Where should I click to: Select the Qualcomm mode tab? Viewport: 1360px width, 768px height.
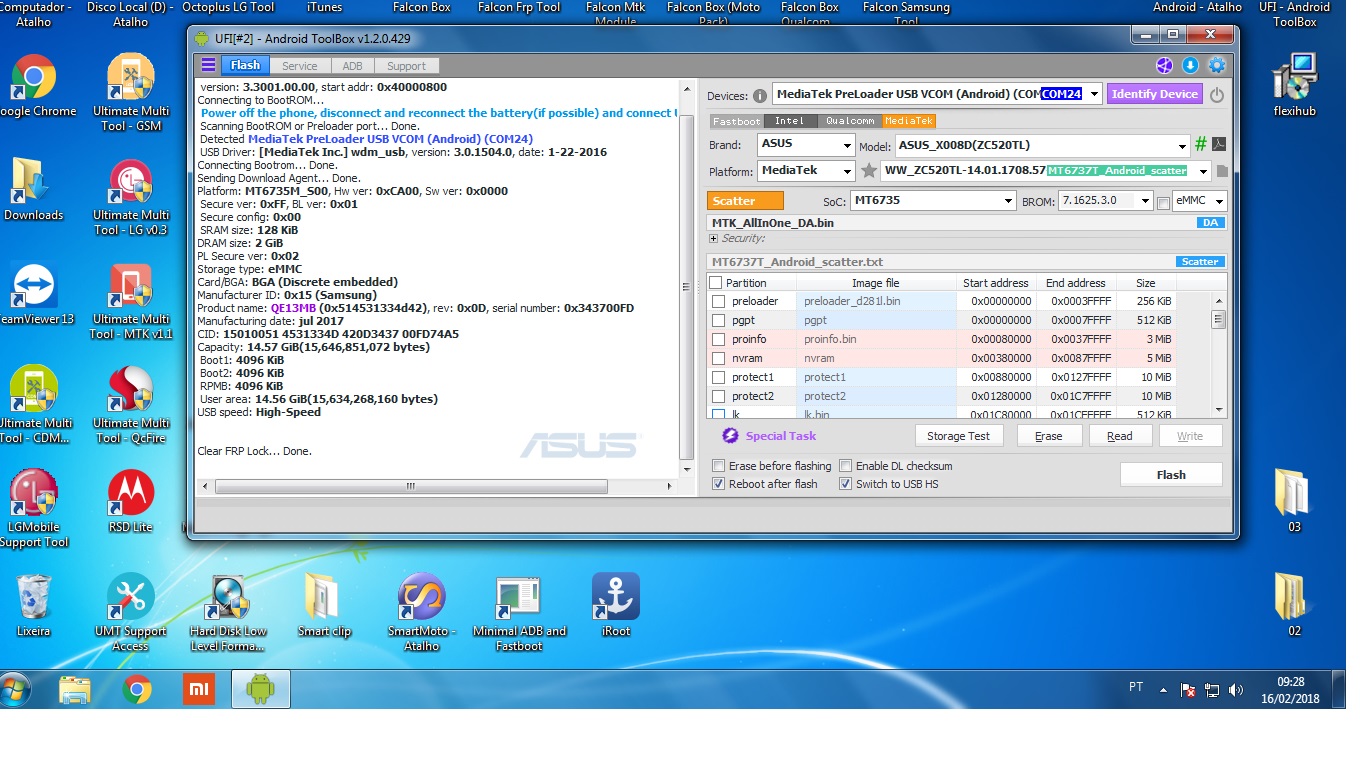(x=850, y=121)
